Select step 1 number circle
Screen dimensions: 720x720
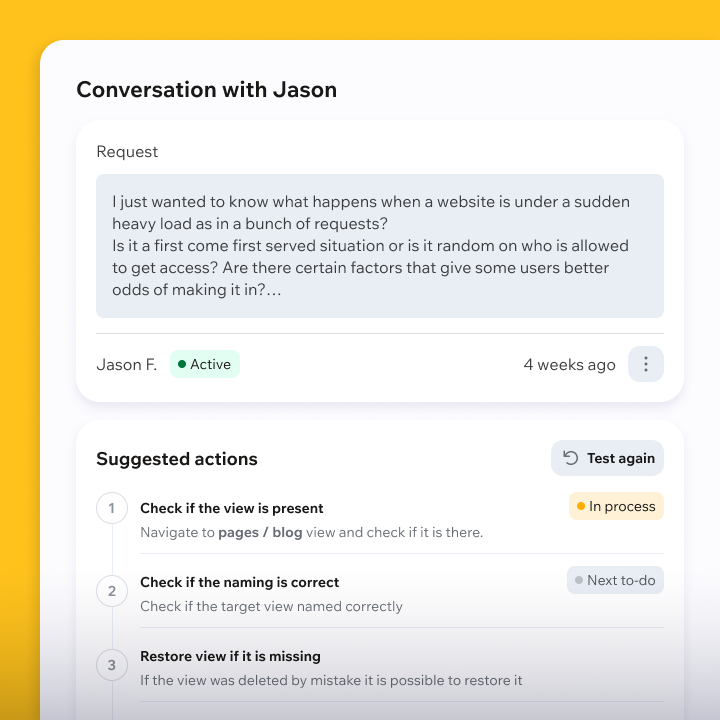pos(112,508)
